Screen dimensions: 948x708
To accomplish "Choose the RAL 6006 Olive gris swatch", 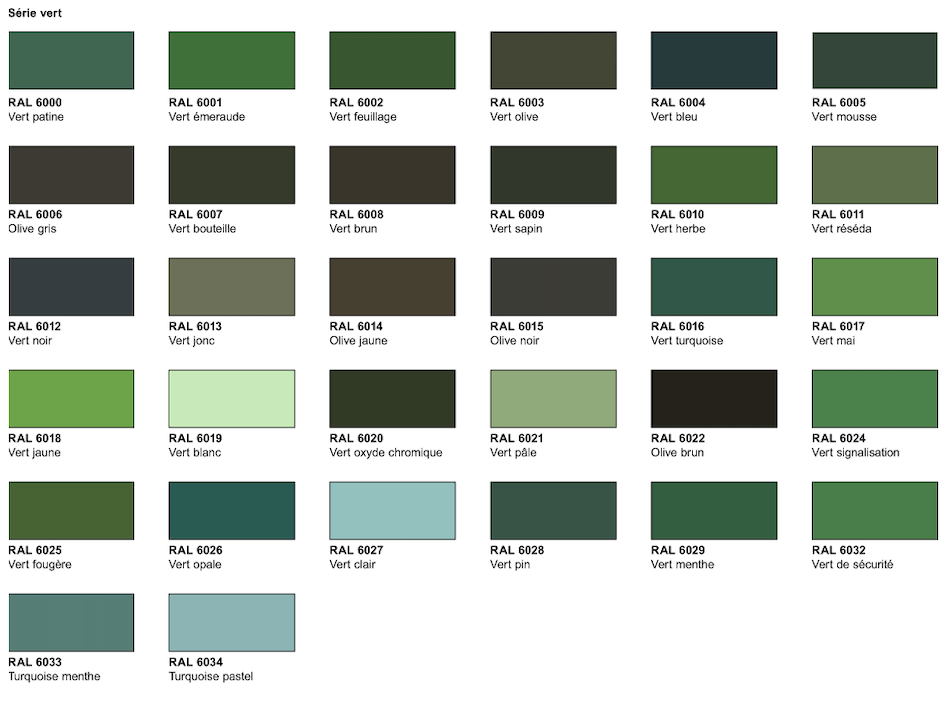I will click(71, 175).
